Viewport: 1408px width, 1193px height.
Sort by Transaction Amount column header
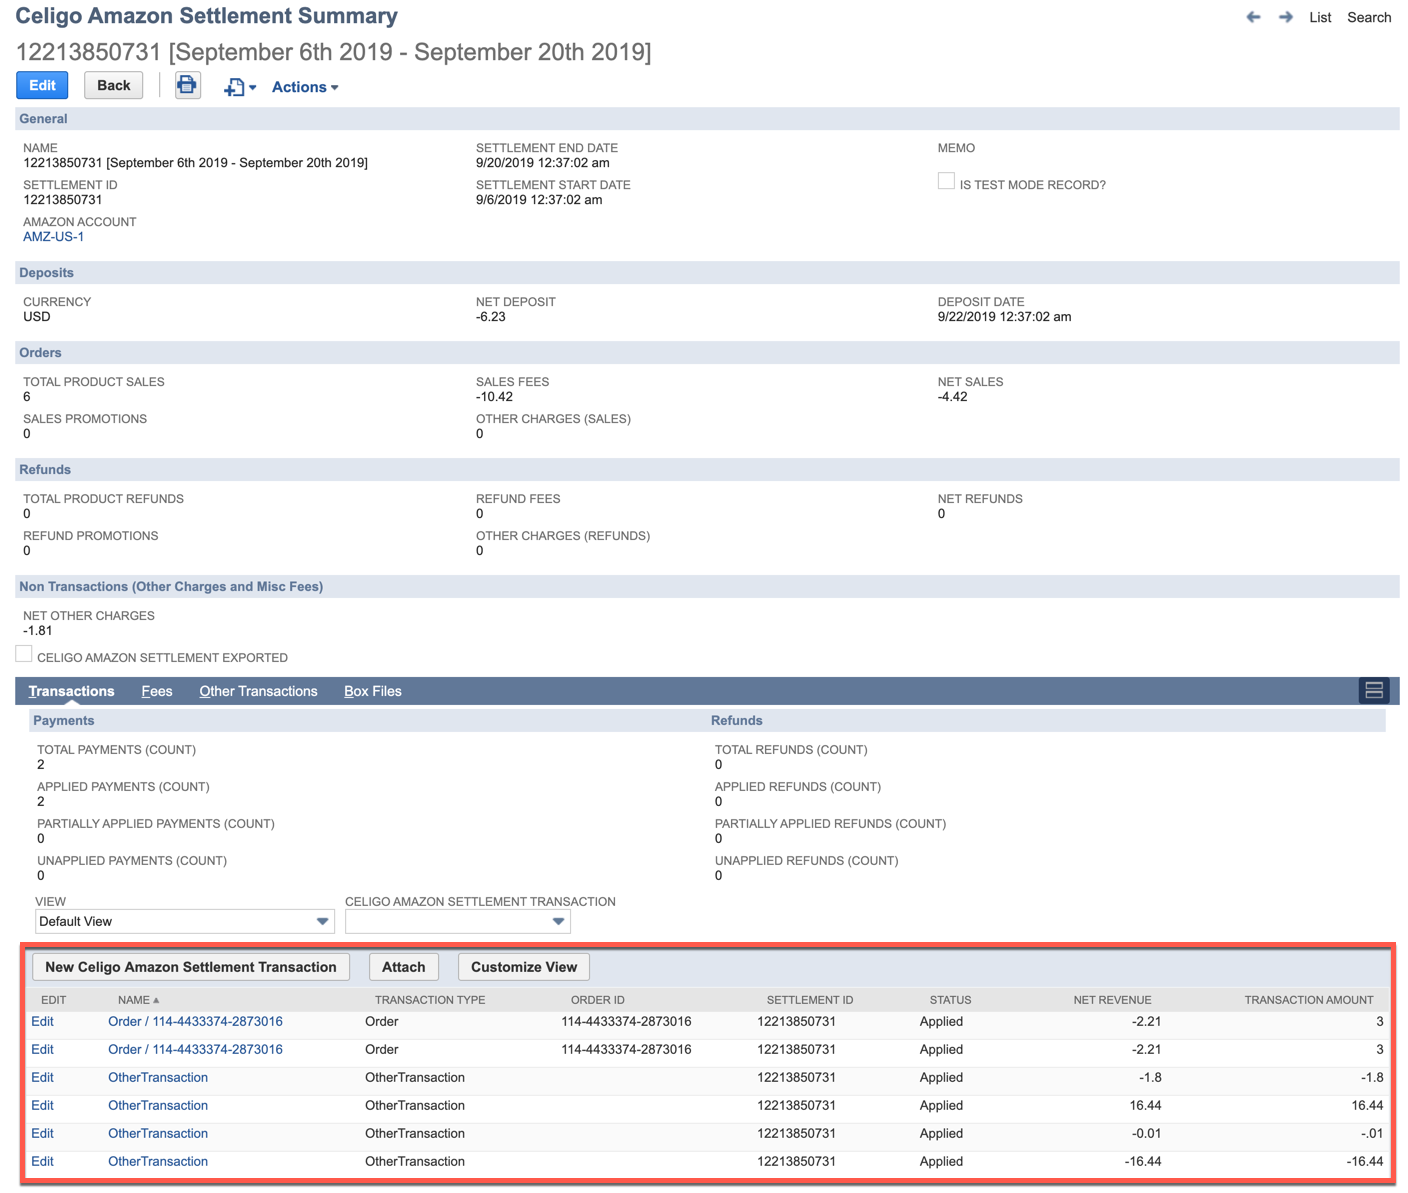(x=1308, y=1000)
